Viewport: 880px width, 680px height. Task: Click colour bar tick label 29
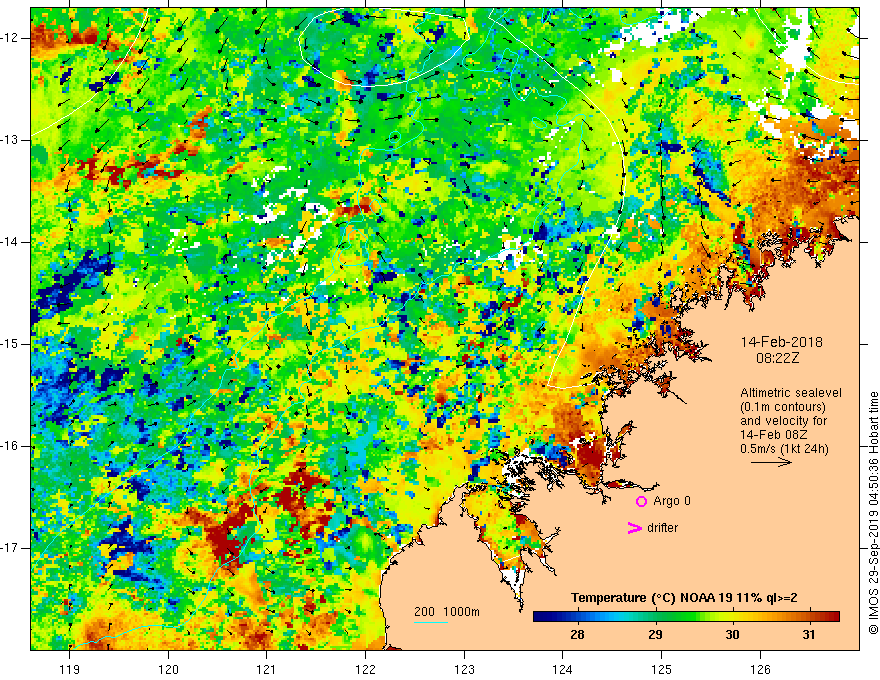pyautogui.click(x=655, y=635)
